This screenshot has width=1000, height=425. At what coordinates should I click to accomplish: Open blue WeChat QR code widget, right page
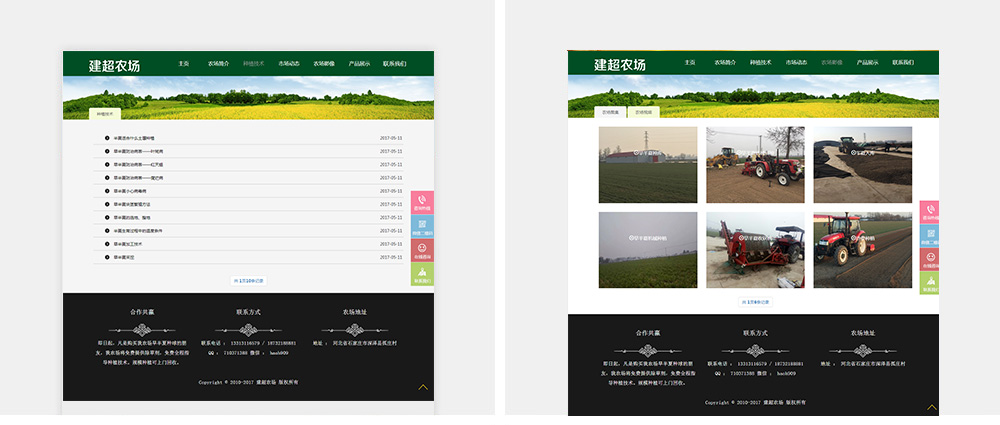[x=930, y=237]
